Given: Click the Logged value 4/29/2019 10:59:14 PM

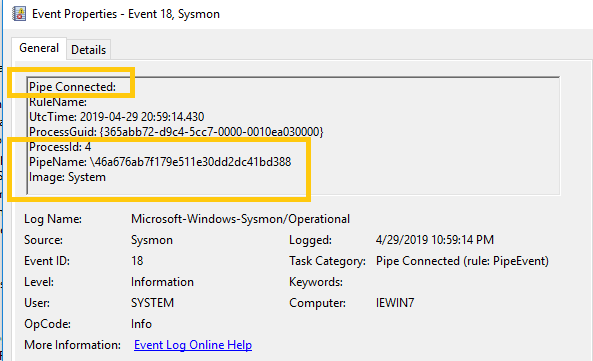Looking at the screenshot, I should point(435,240).
